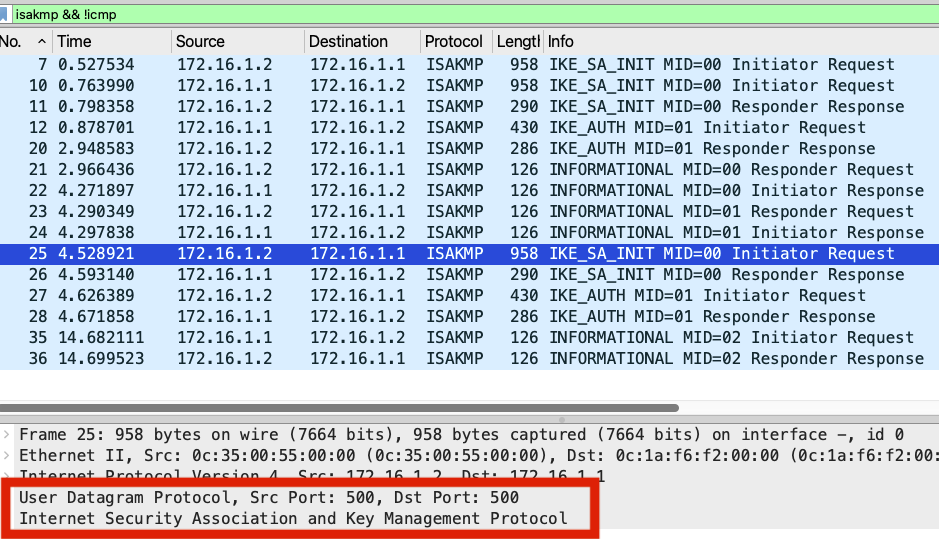Image resolution: width=939 pixels, height=539 pixels.
Task: Select packet 28 at time 4.671858
Action: click(x=470, y=317)
